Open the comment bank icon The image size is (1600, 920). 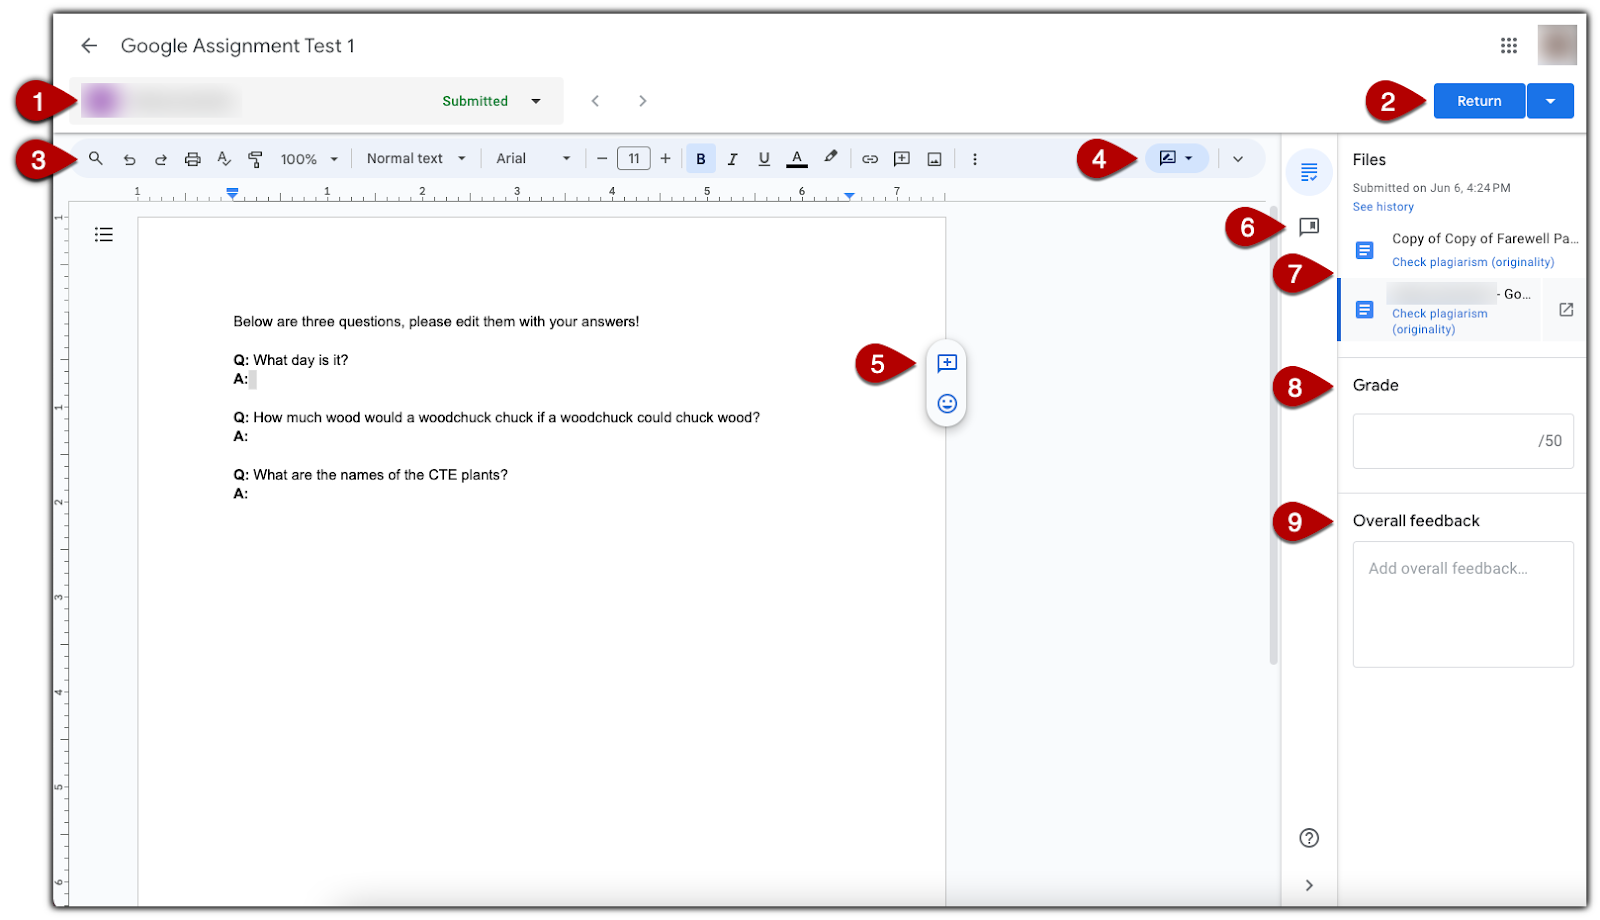[1310, 226]
